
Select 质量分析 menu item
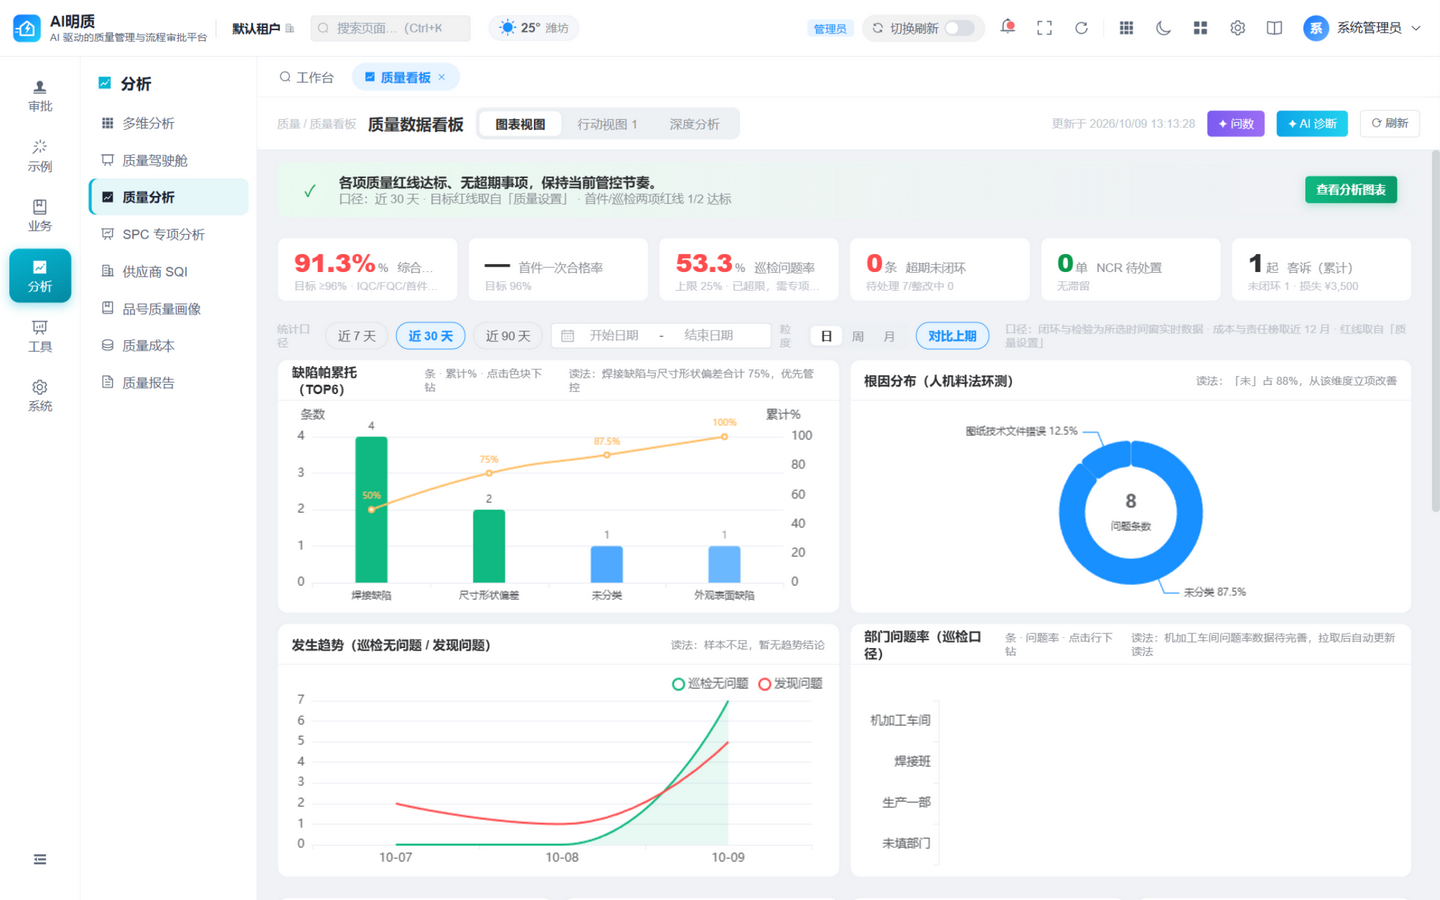(x=169, y=197)
